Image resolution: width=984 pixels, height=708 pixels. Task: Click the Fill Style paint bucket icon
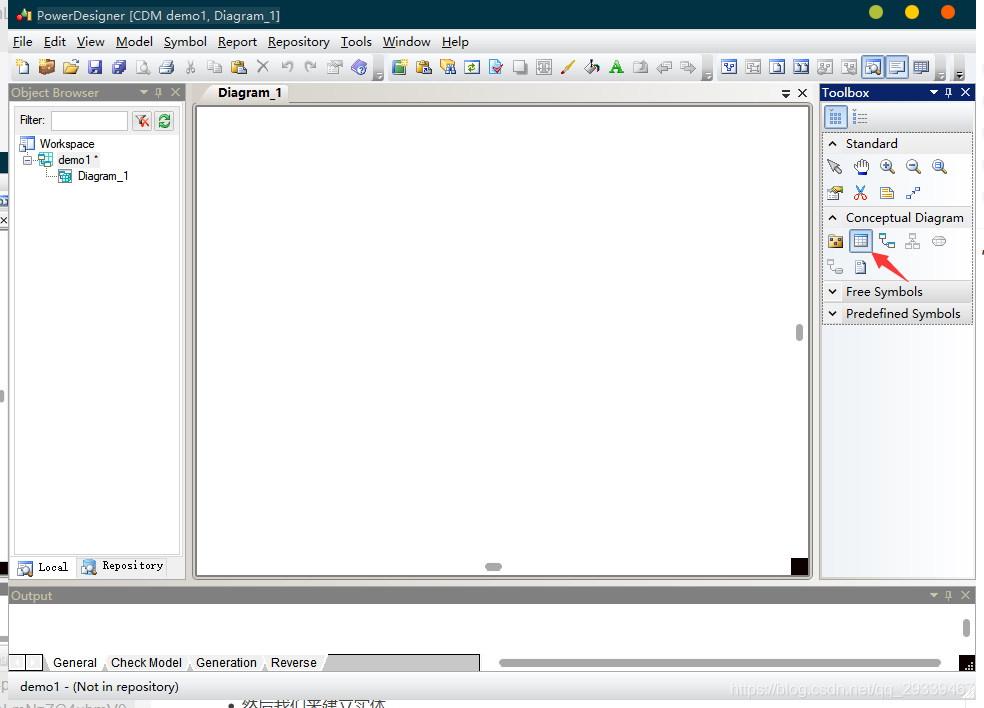coord(592,67)
